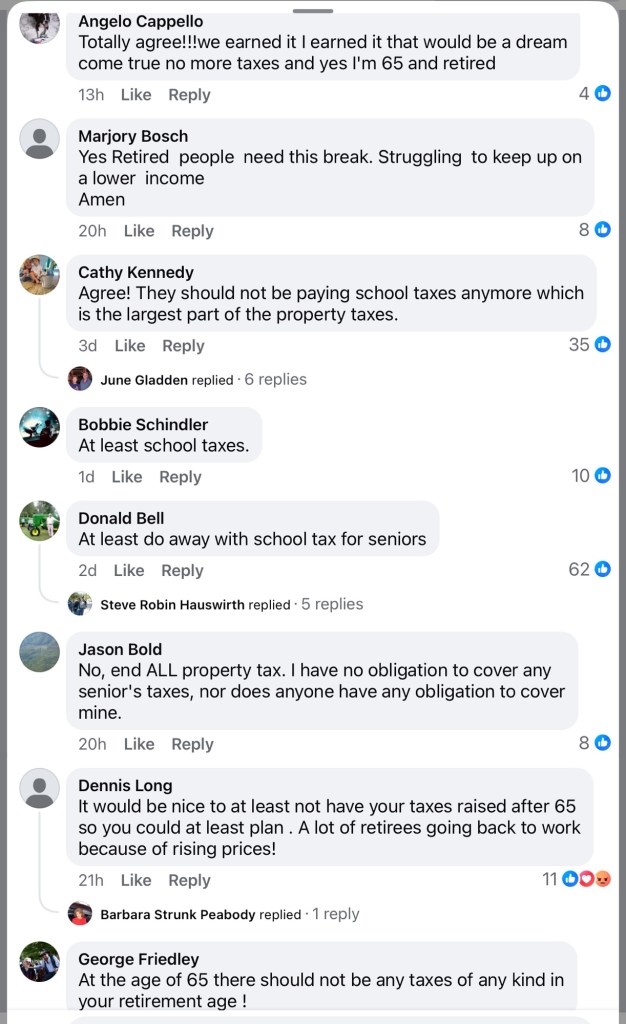Like Jason Bold's comment

click(139, 744)
